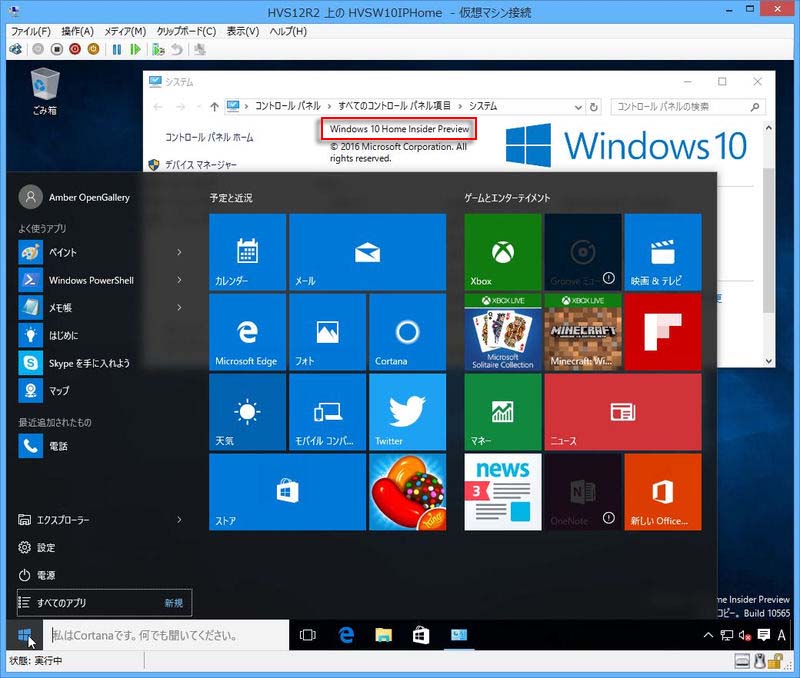Screen dimensions: 800x678
Task: Open the Phone (電話) app entry
Action: pyautogui.click(x=43, y=446)
